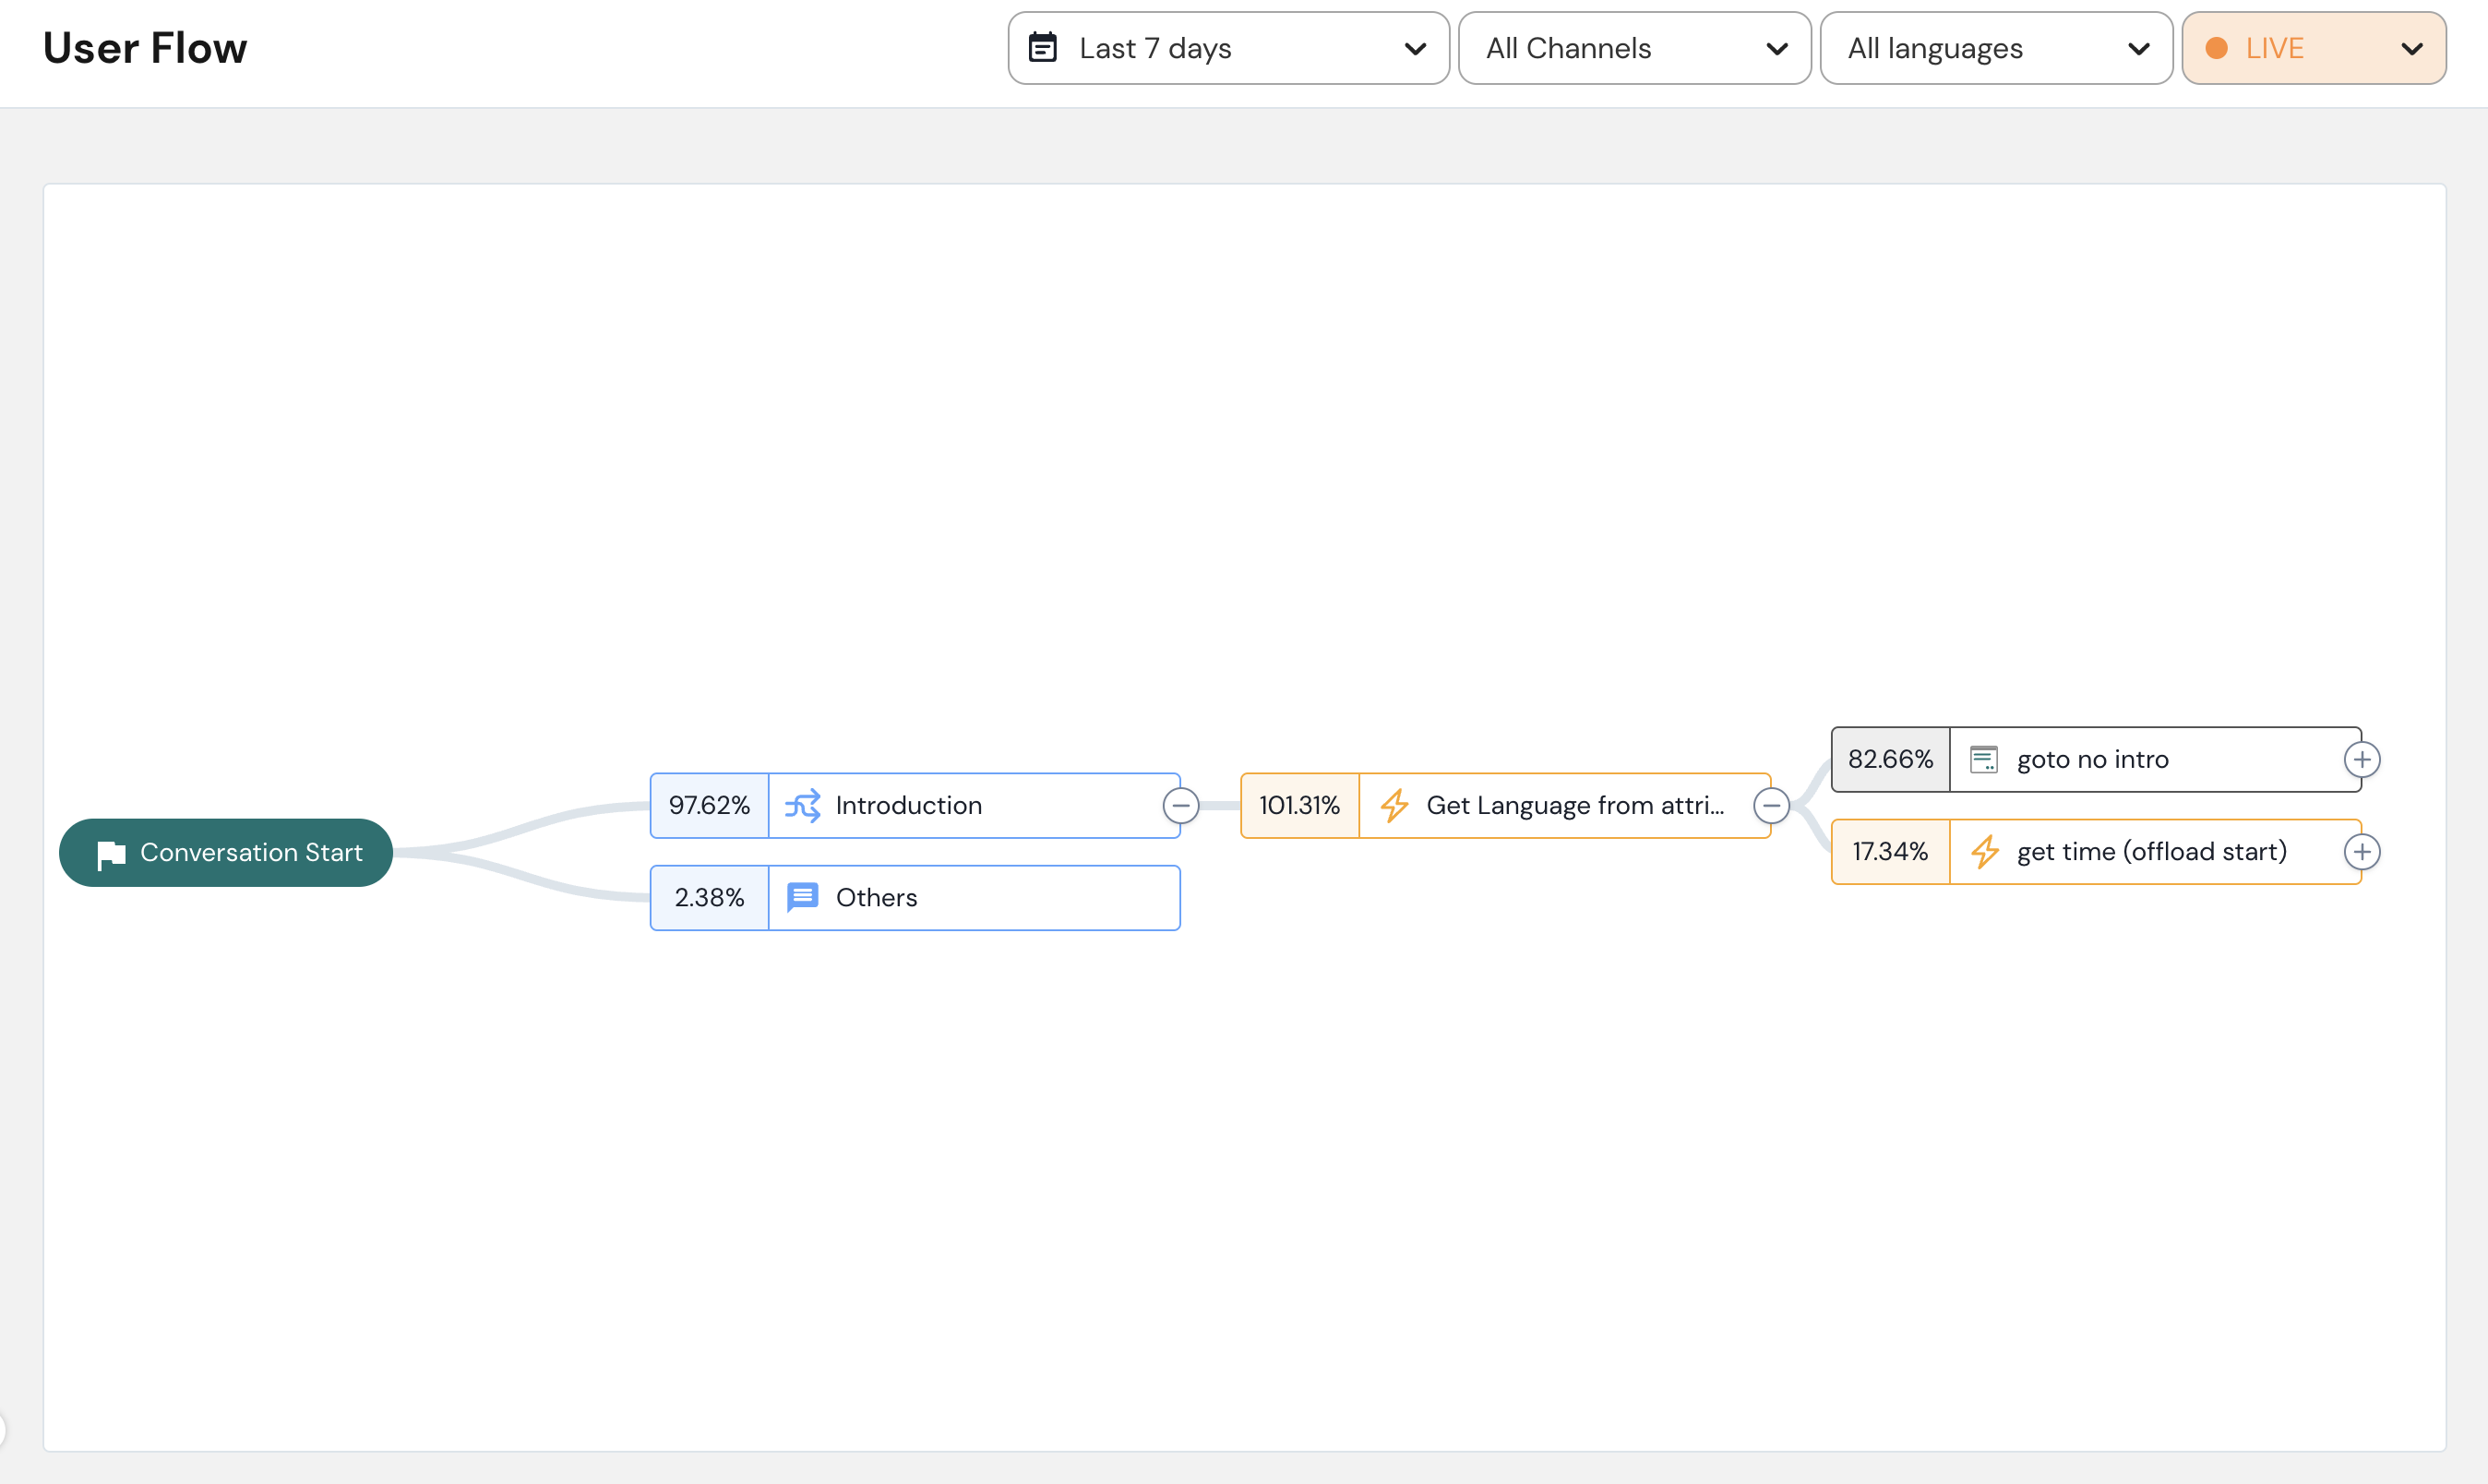Click the 97.62% percentage on Introduction
This screenshot has height=1484, width=2488.
(709, 806)
